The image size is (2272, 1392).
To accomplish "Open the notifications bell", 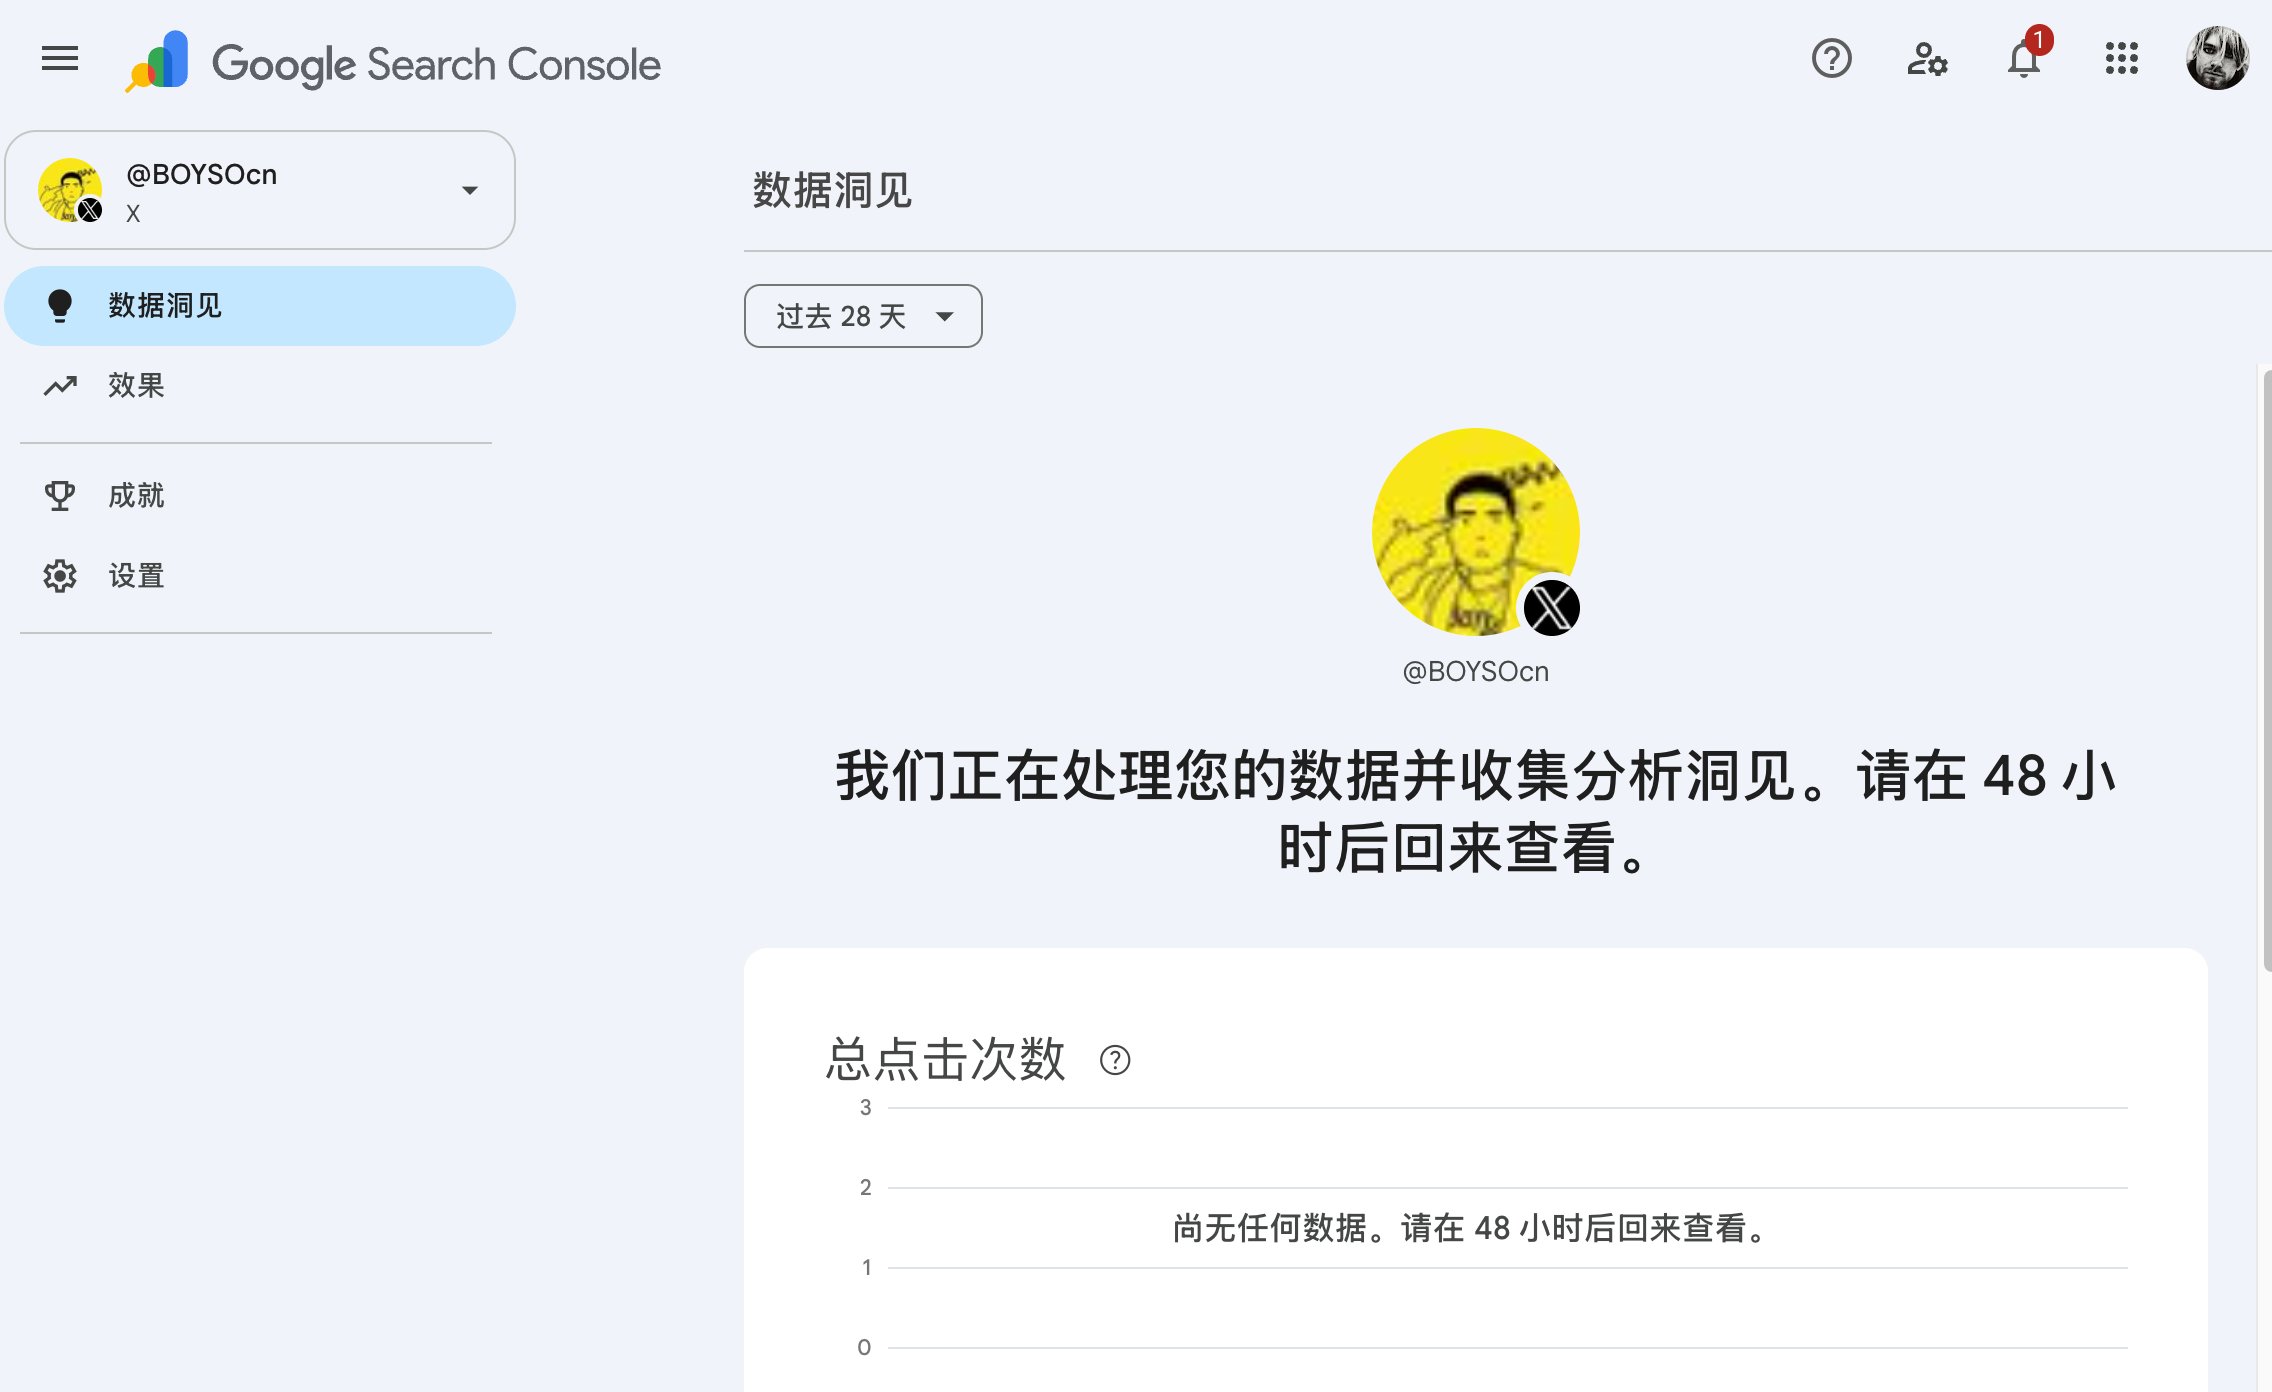I will pos(2024,59).
